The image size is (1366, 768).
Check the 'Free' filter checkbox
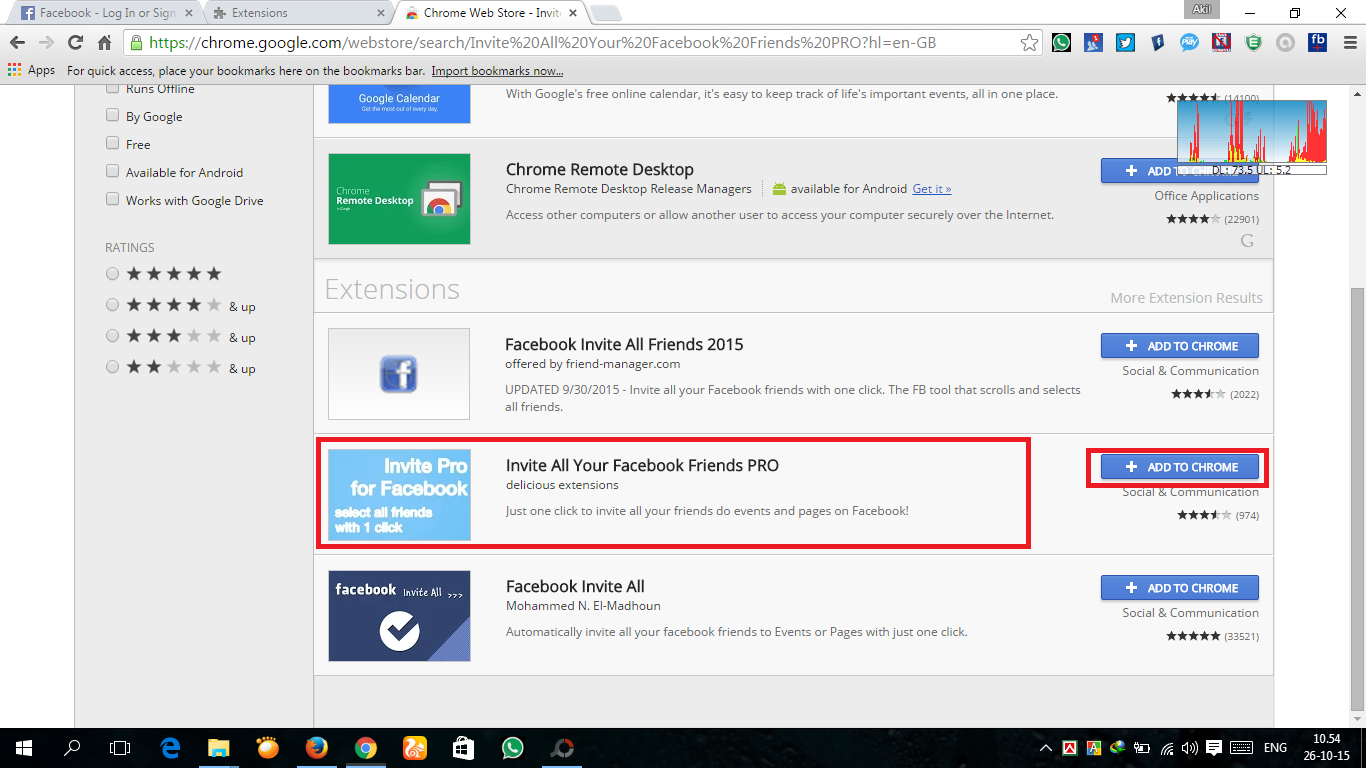coord(113,144)
